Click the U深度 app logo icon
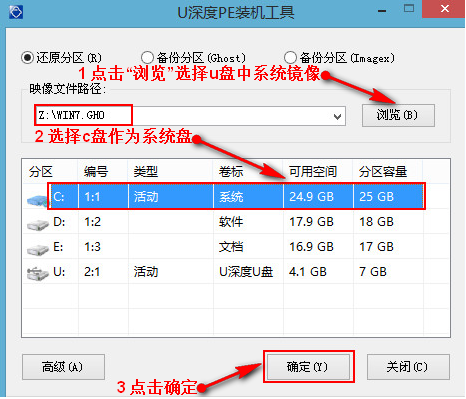Screen dimensions: 466x399 [x=16, y=12]
